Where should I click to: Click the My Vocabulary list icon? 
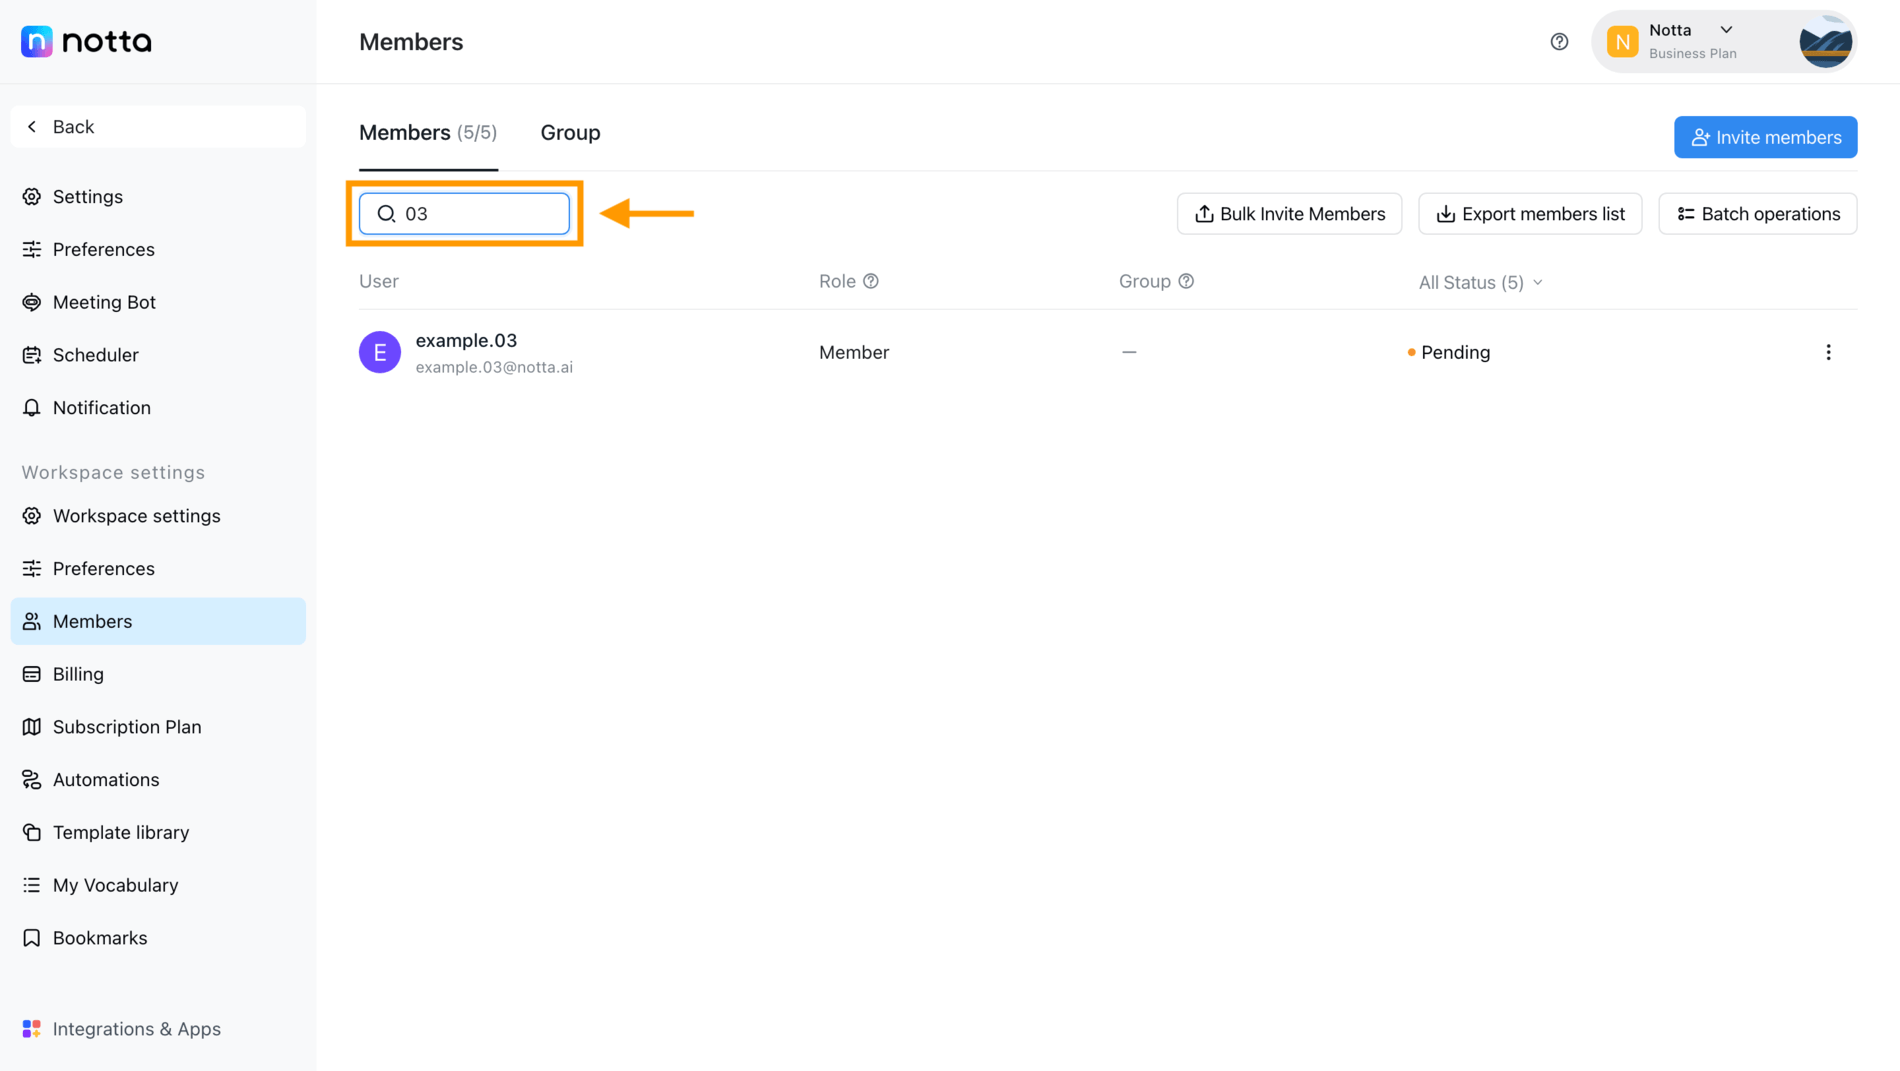(x=32, y=886)
